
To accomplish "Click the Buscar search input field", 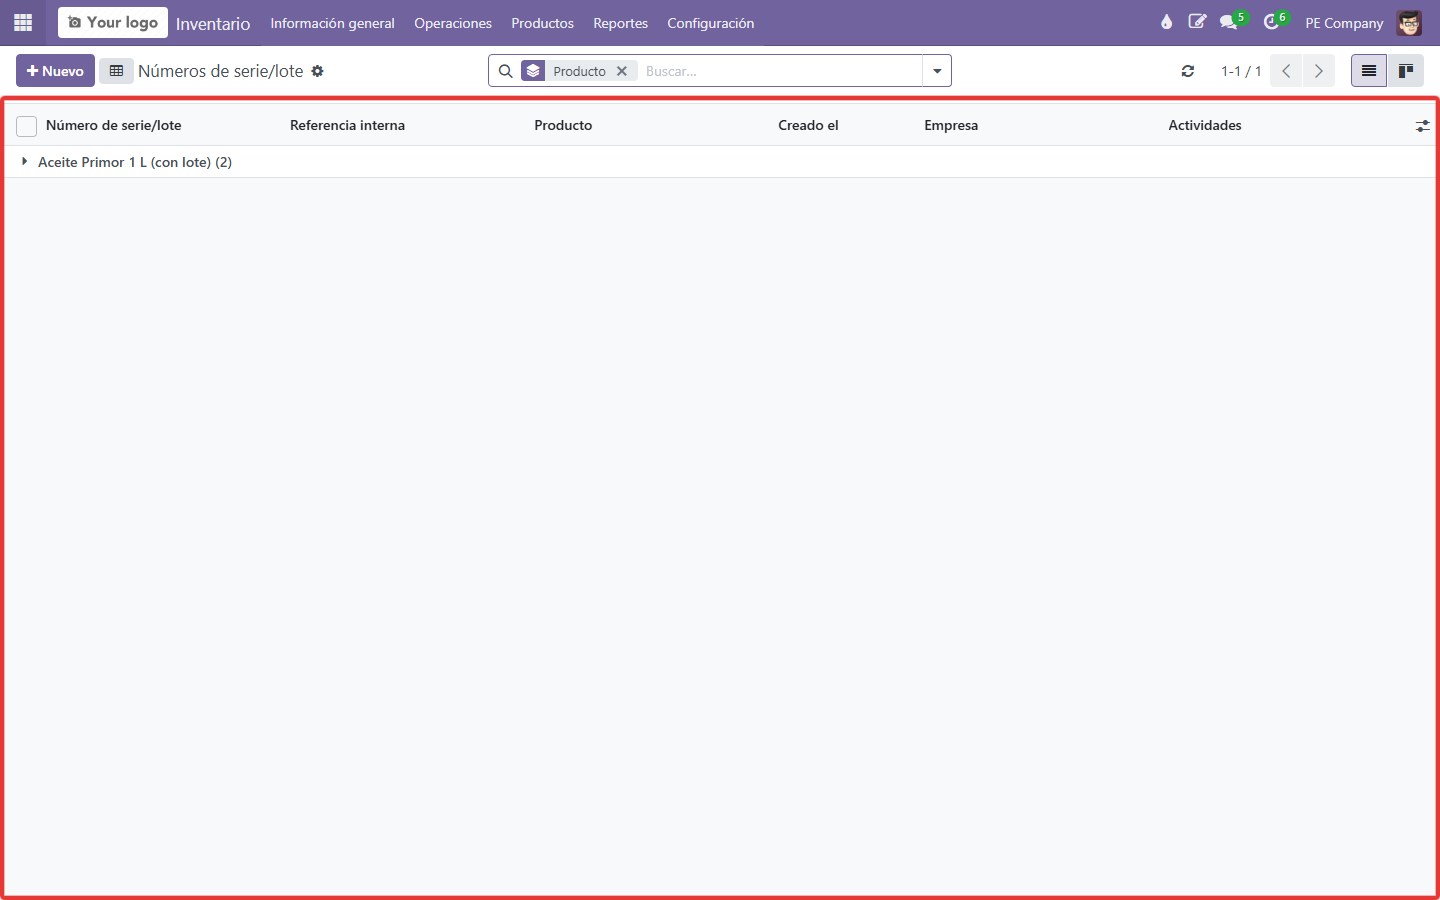I will click(780, 71).
